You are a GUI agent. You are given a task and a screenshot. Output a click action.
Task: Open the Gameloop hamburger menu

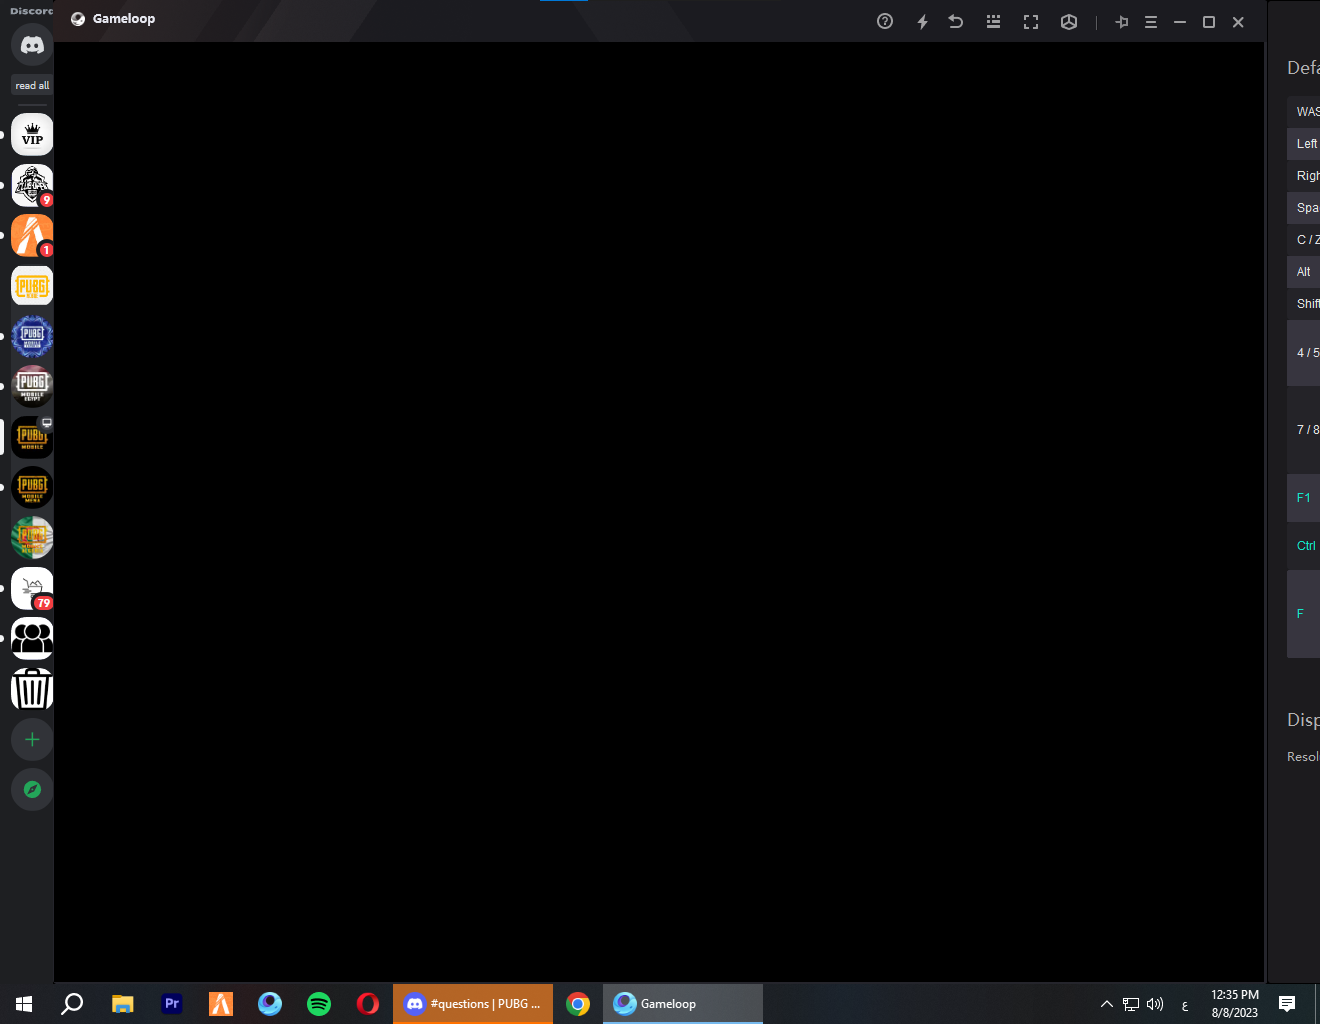point(1151,22)
